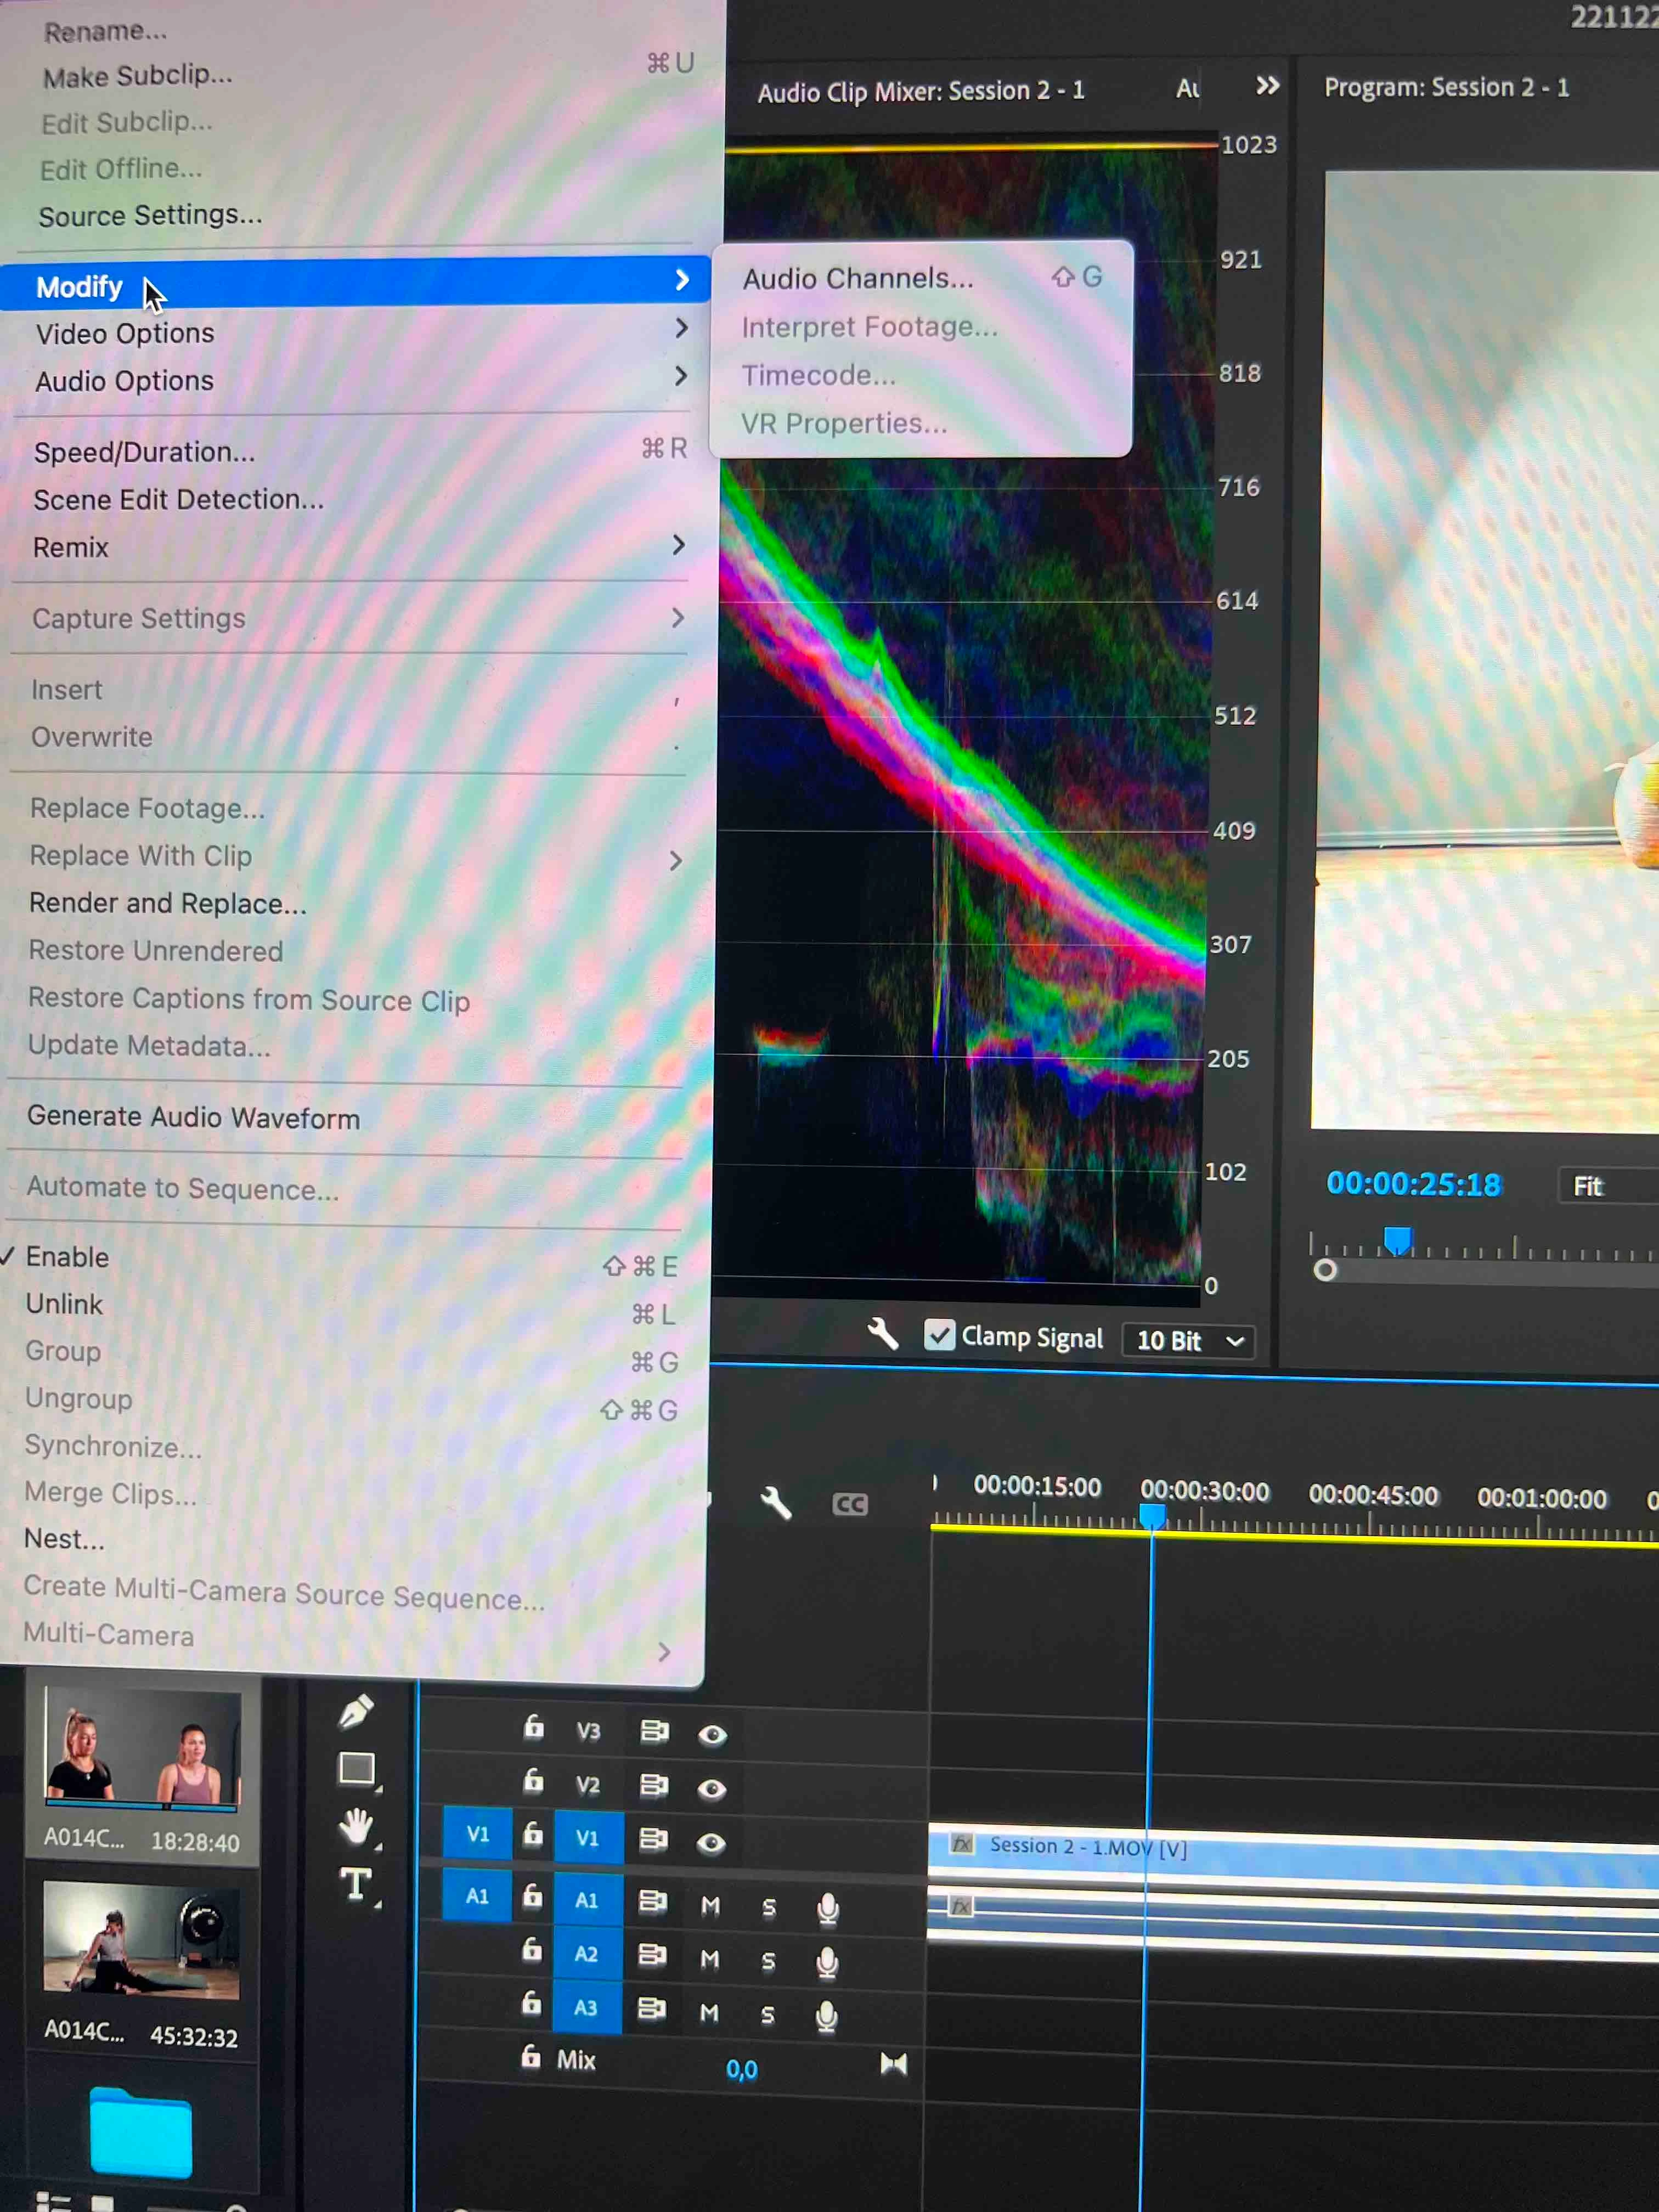Click Nest in the context menu
This screenshot has width=1659, height=2212.
(x=64, y=1539)
